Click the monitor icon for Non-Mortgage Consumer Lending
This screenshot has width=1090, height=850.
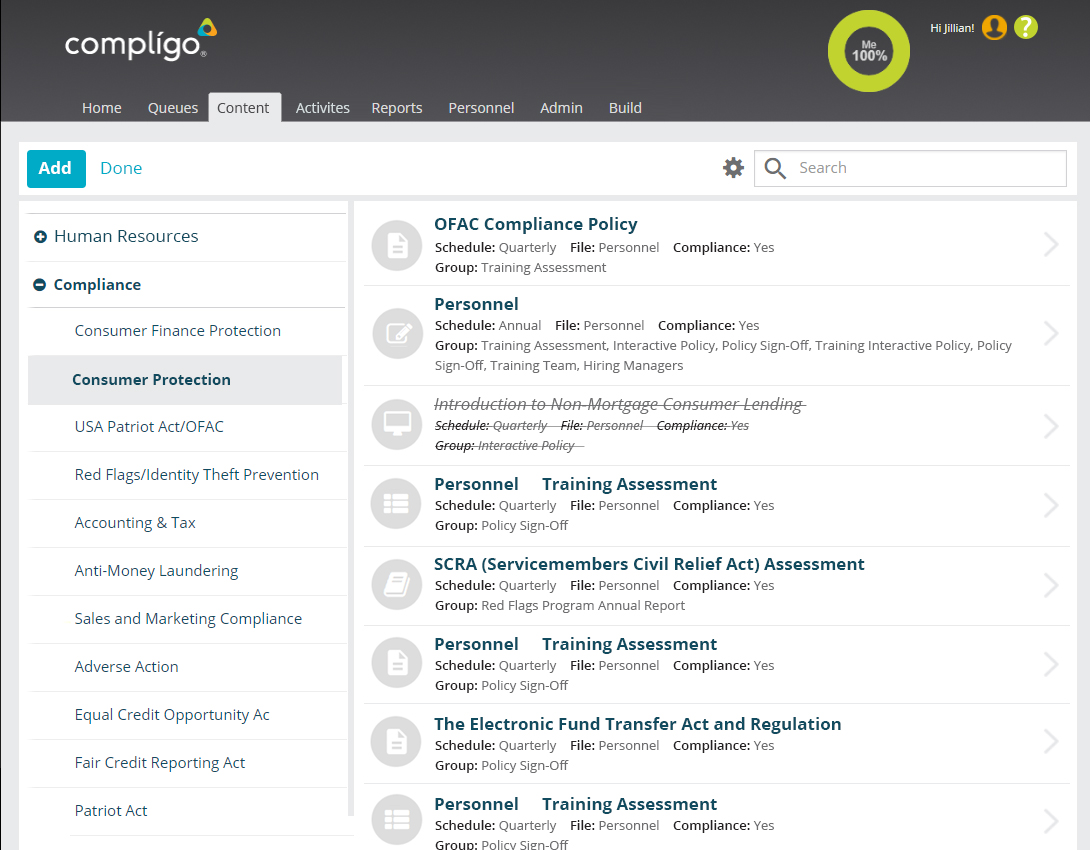click(x=397, y=425)
